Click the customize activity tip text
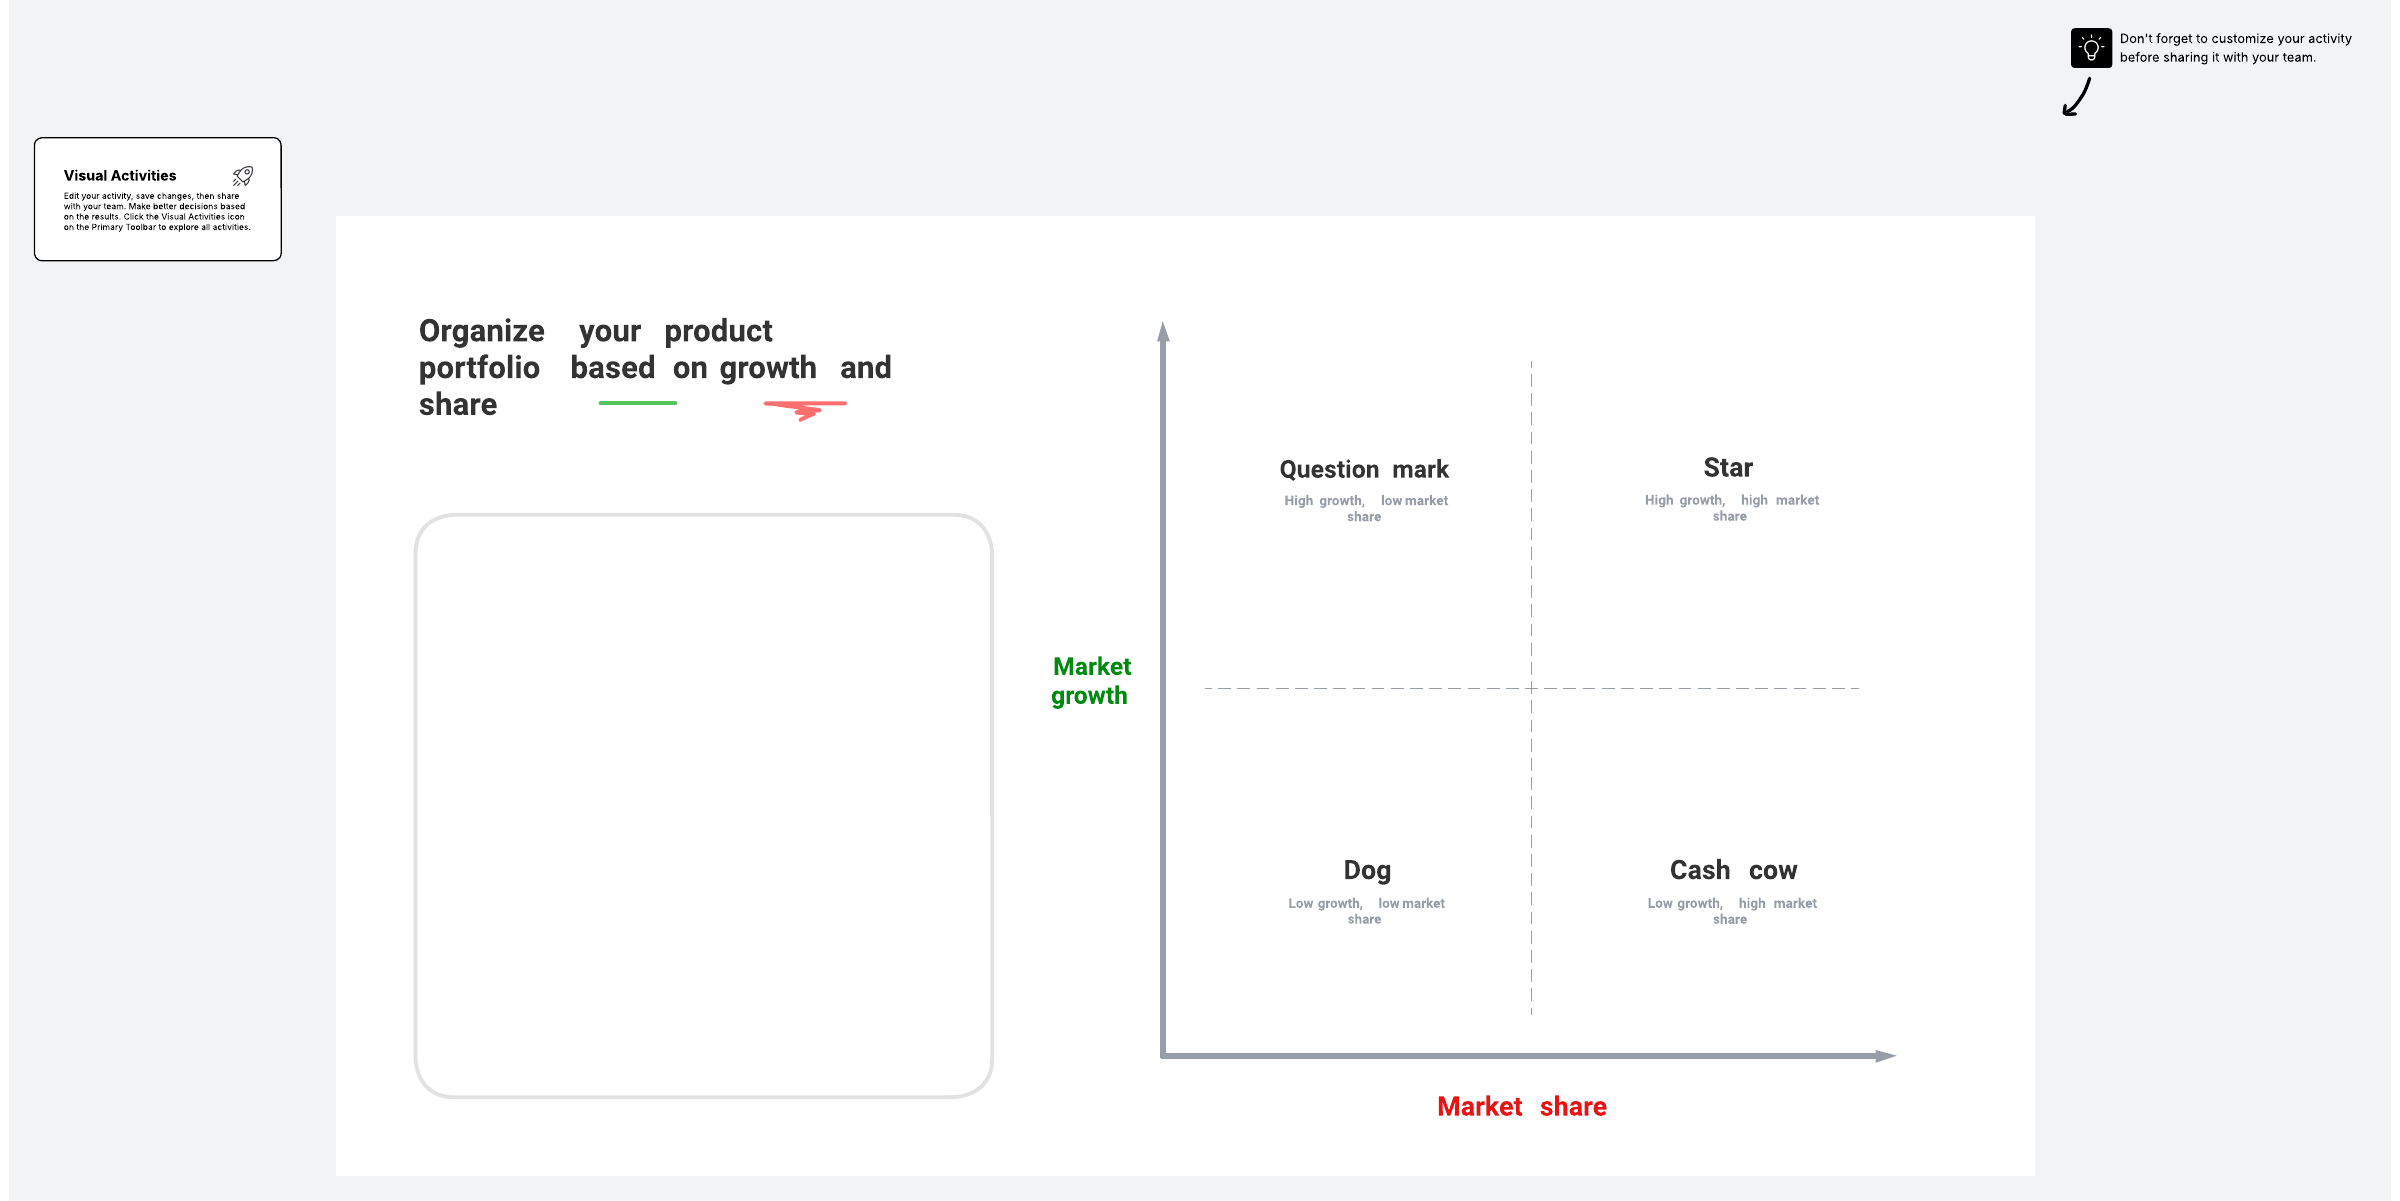Image resolution: width=2400 pixels, height=1201 pixels. [x=2235, y=48]
